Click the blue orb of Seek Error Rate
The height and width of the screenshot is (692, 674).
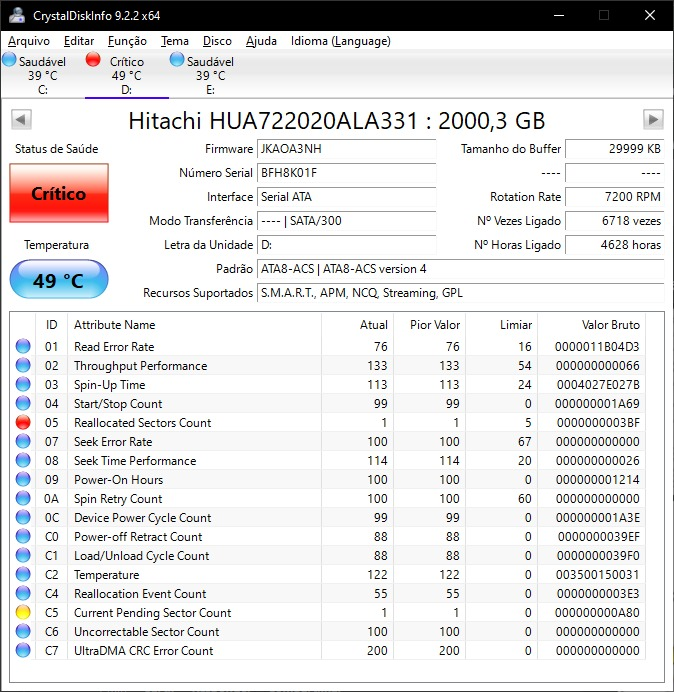coord(23,441)
